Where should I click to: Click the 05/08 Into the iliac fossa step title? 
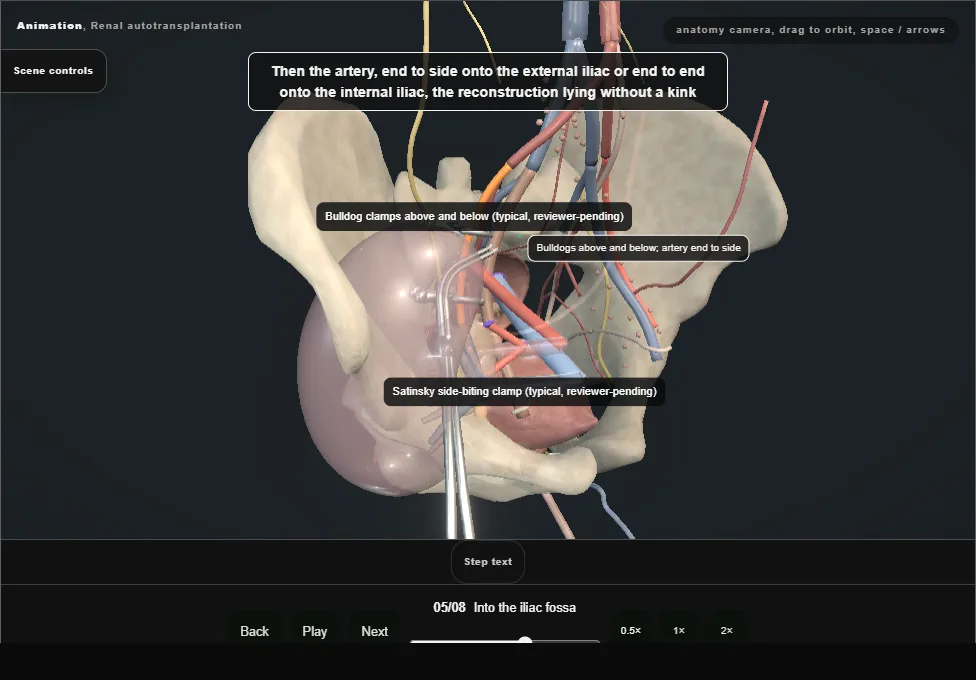(505, 607)
